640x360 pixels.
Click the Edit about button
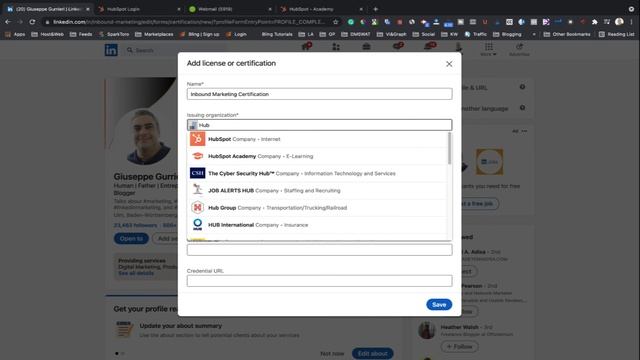[373, 353]
